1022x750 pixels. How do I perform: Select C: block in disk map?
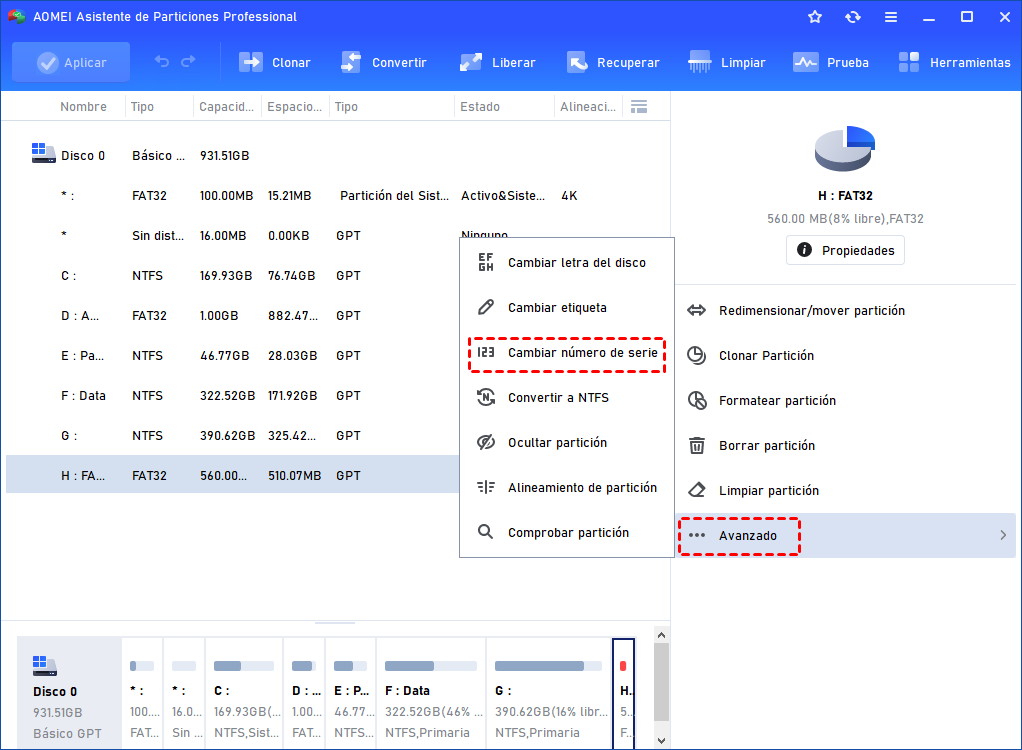[x=244, y=693]
